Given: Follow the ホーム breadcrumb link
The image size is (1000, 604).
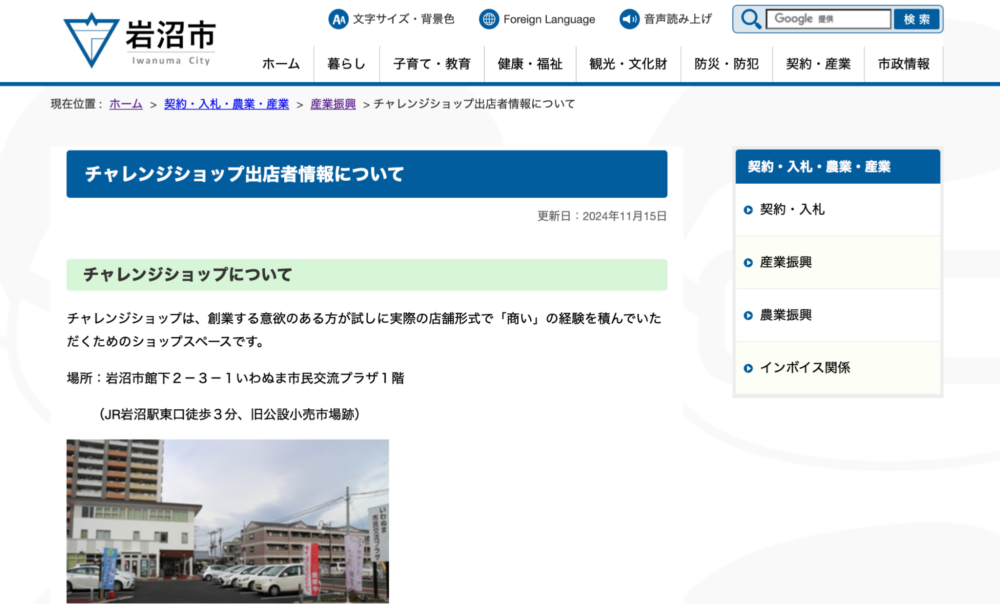Looking at the screenshot, I should (x=126, y=104).
